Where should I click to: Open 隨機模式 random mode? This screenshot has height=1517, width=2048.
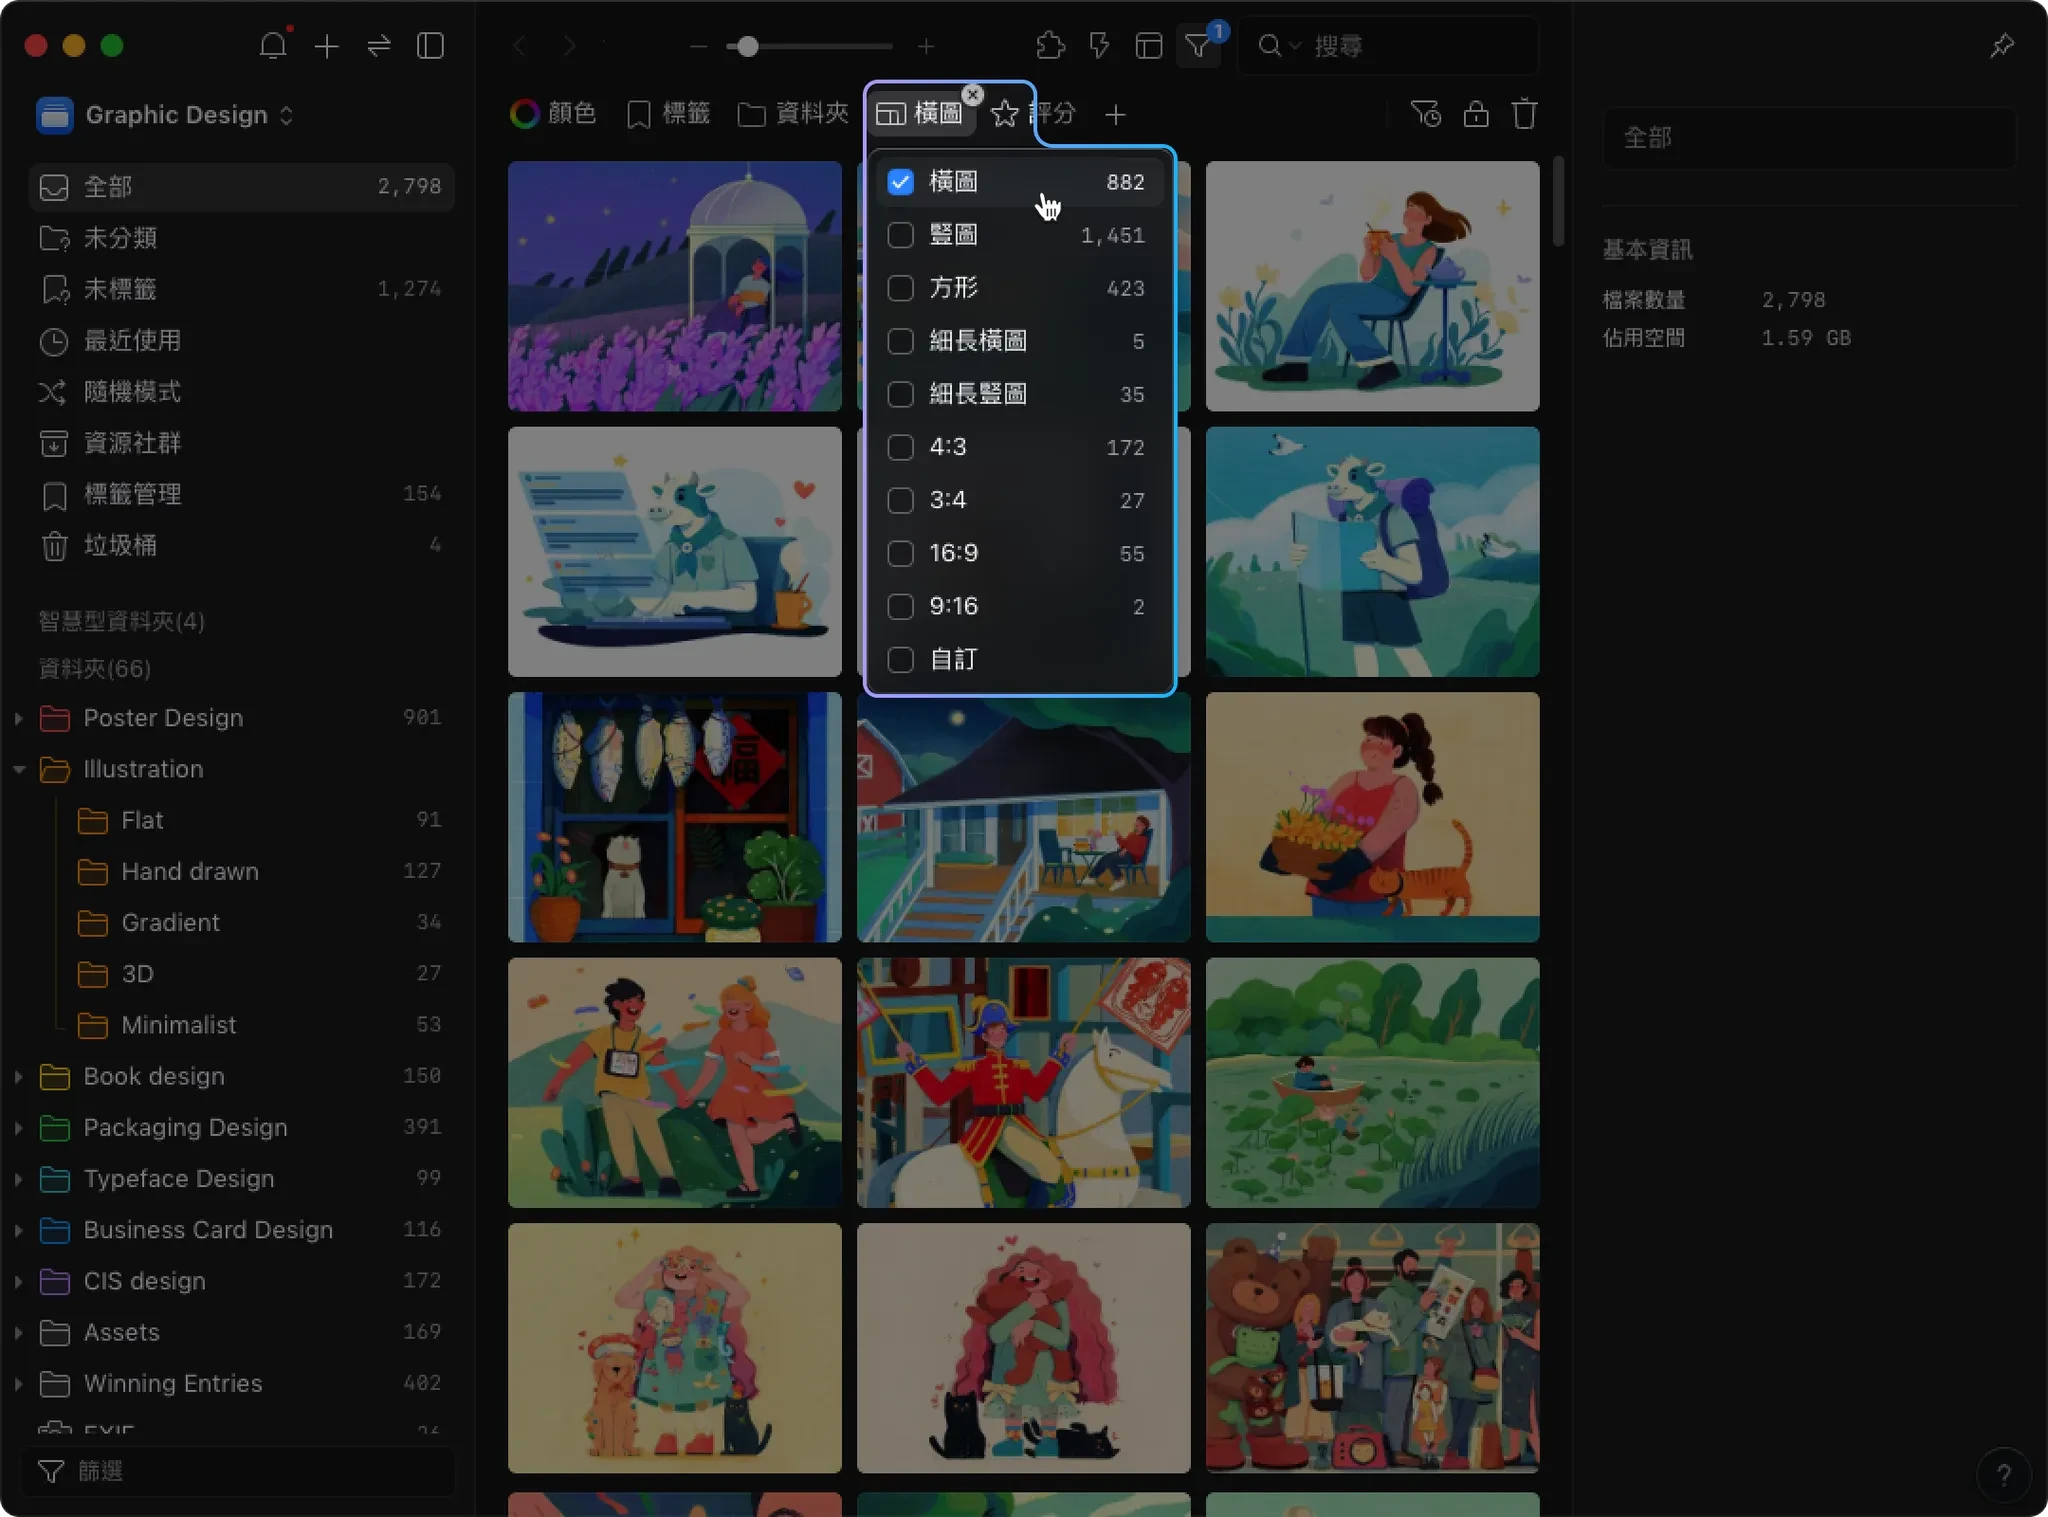click(x=241, y=391)
